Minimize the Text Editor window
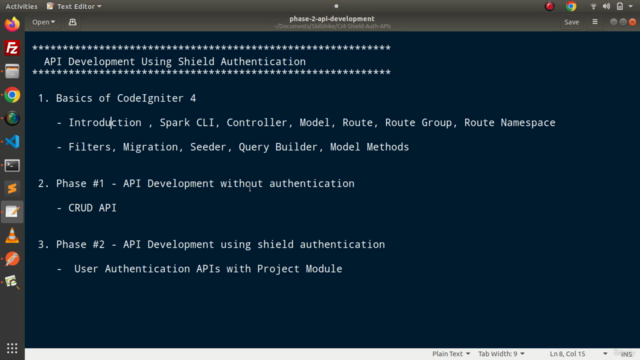The height and width of the screenshot is (360, 640). 613,22
